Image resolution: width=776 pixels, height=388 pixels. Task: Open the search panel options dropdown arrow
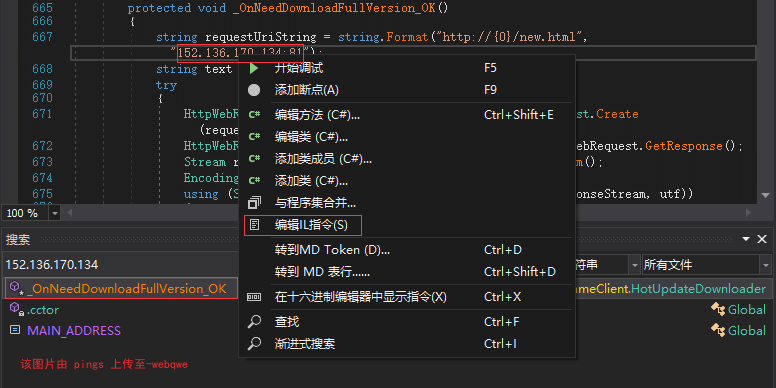pos(746,240)
